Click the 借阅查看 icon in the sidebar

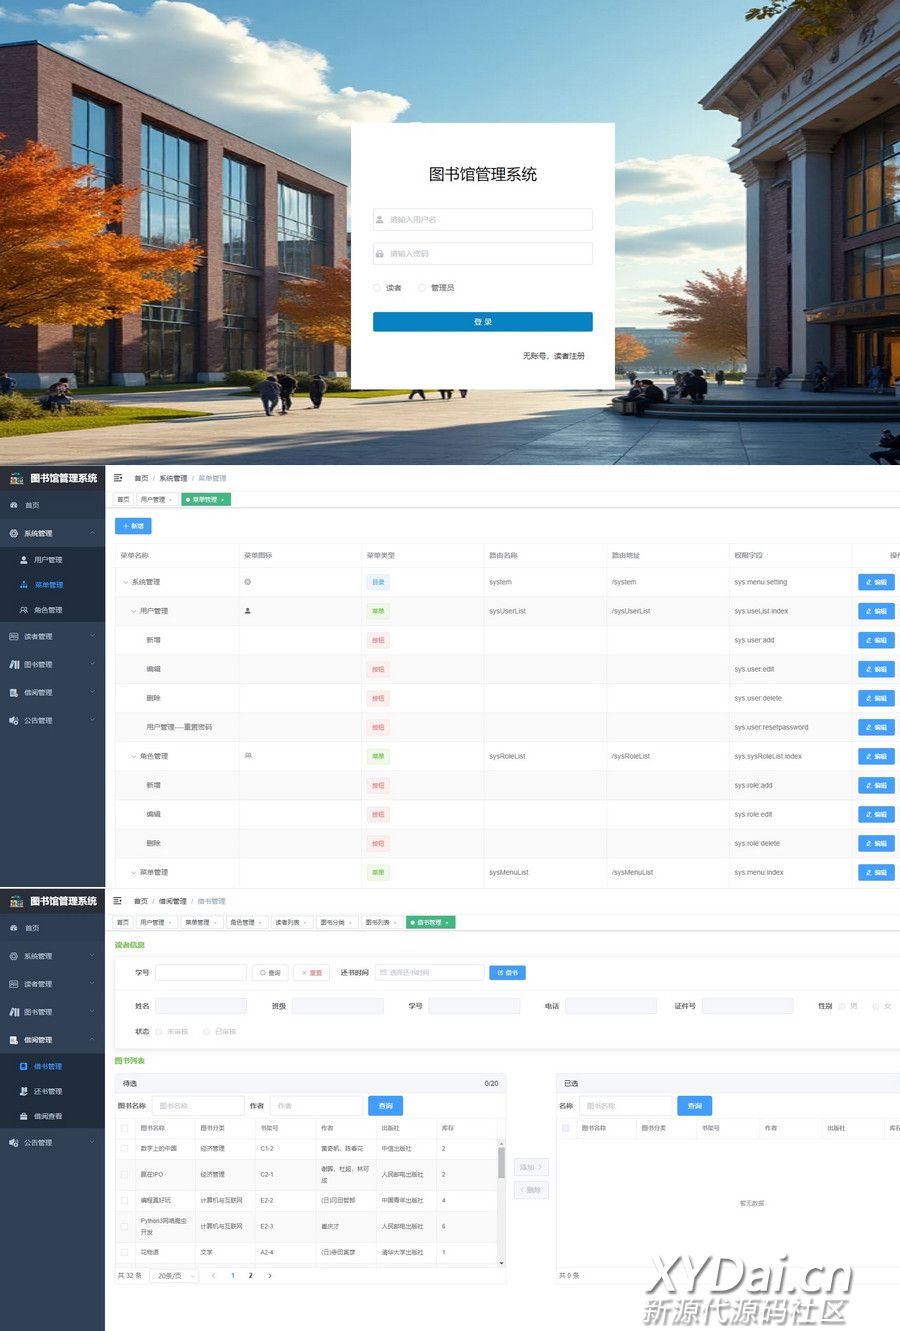pos(24,1116)
